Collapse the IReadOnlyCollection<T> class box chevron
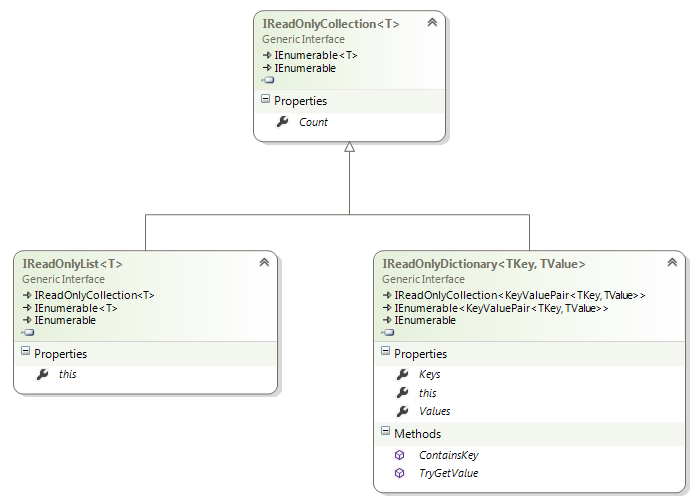Screen dimensions: 697x502 (x=432, y=22)
